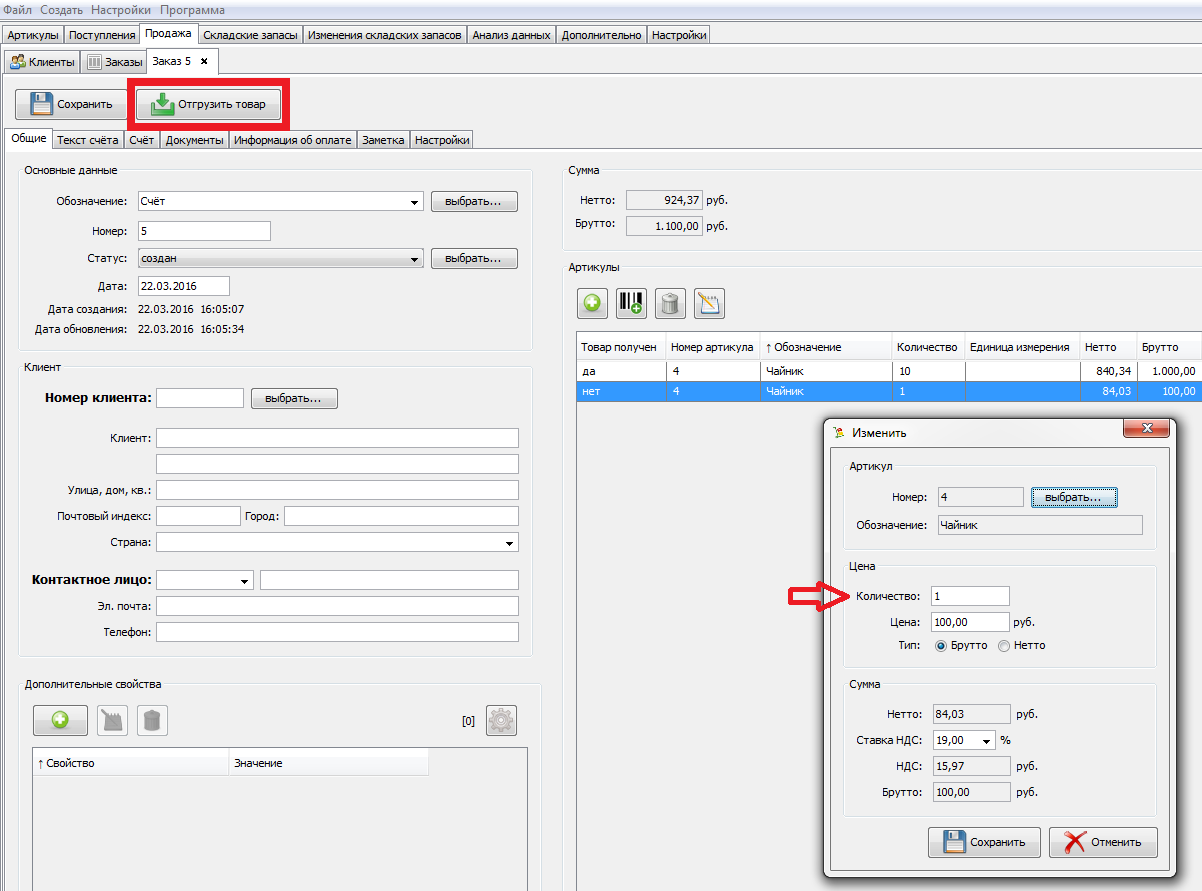Add a new article with green plus icon
Image resolution: width=1202 pixels, height=891 pixels.
[592, 303]
